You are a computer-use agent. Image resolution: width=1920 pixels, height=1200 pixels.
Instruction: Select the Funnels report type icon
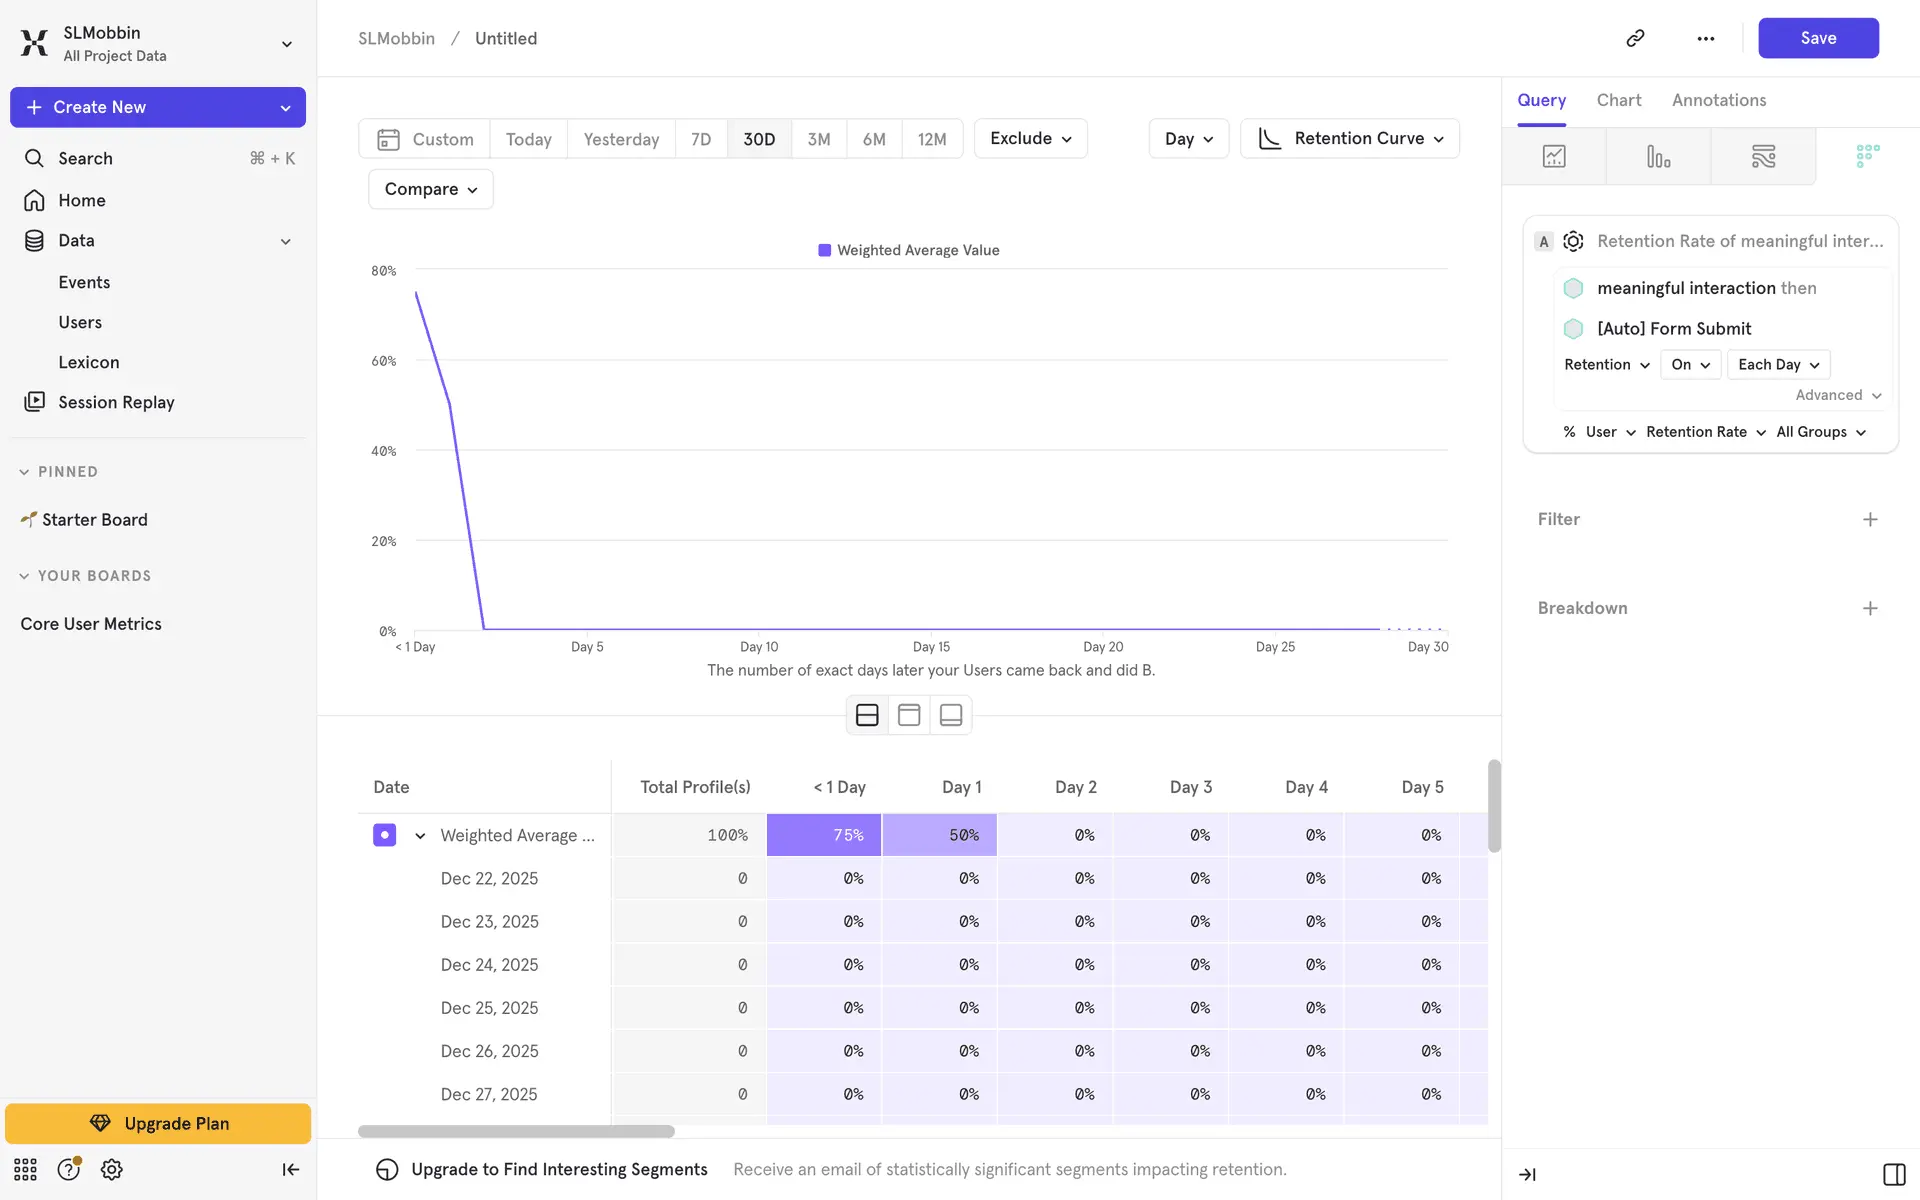coord(1658,156)
